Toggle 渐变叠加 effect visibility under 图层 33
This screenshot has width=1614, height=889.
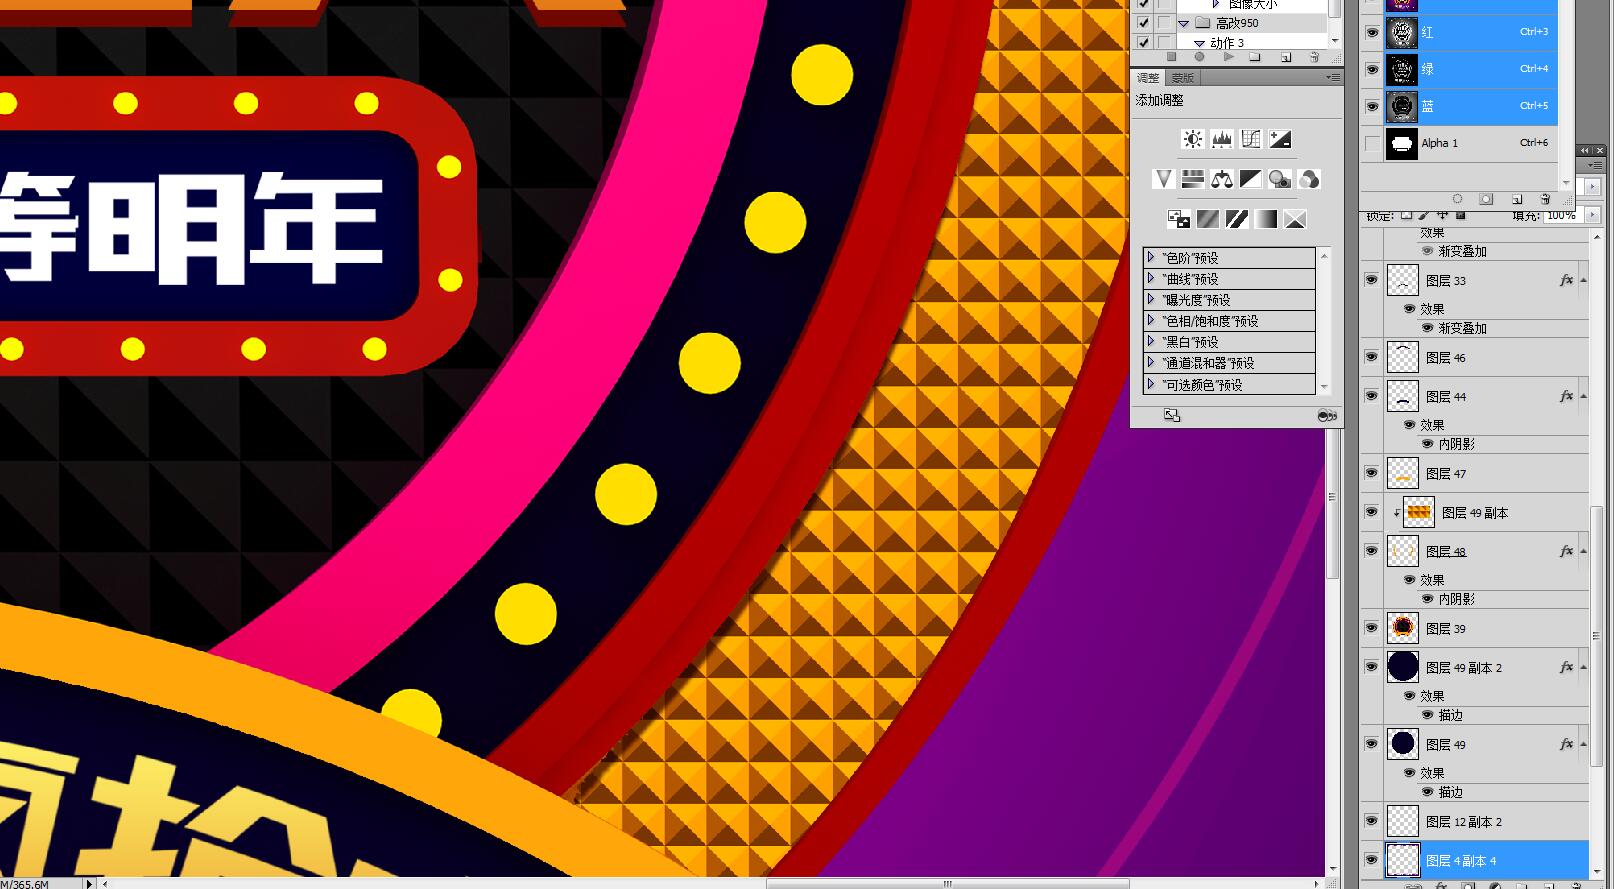(1427, 328)
